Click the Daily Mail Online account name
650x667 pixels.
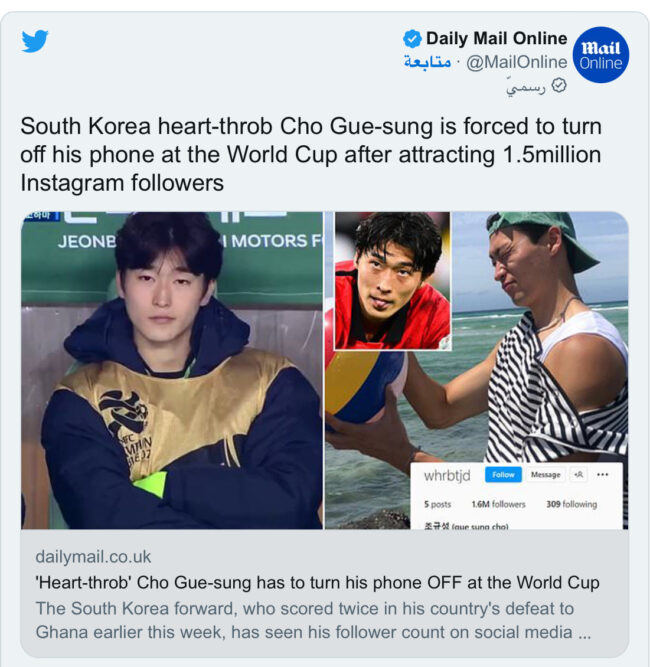click(496, 38)
